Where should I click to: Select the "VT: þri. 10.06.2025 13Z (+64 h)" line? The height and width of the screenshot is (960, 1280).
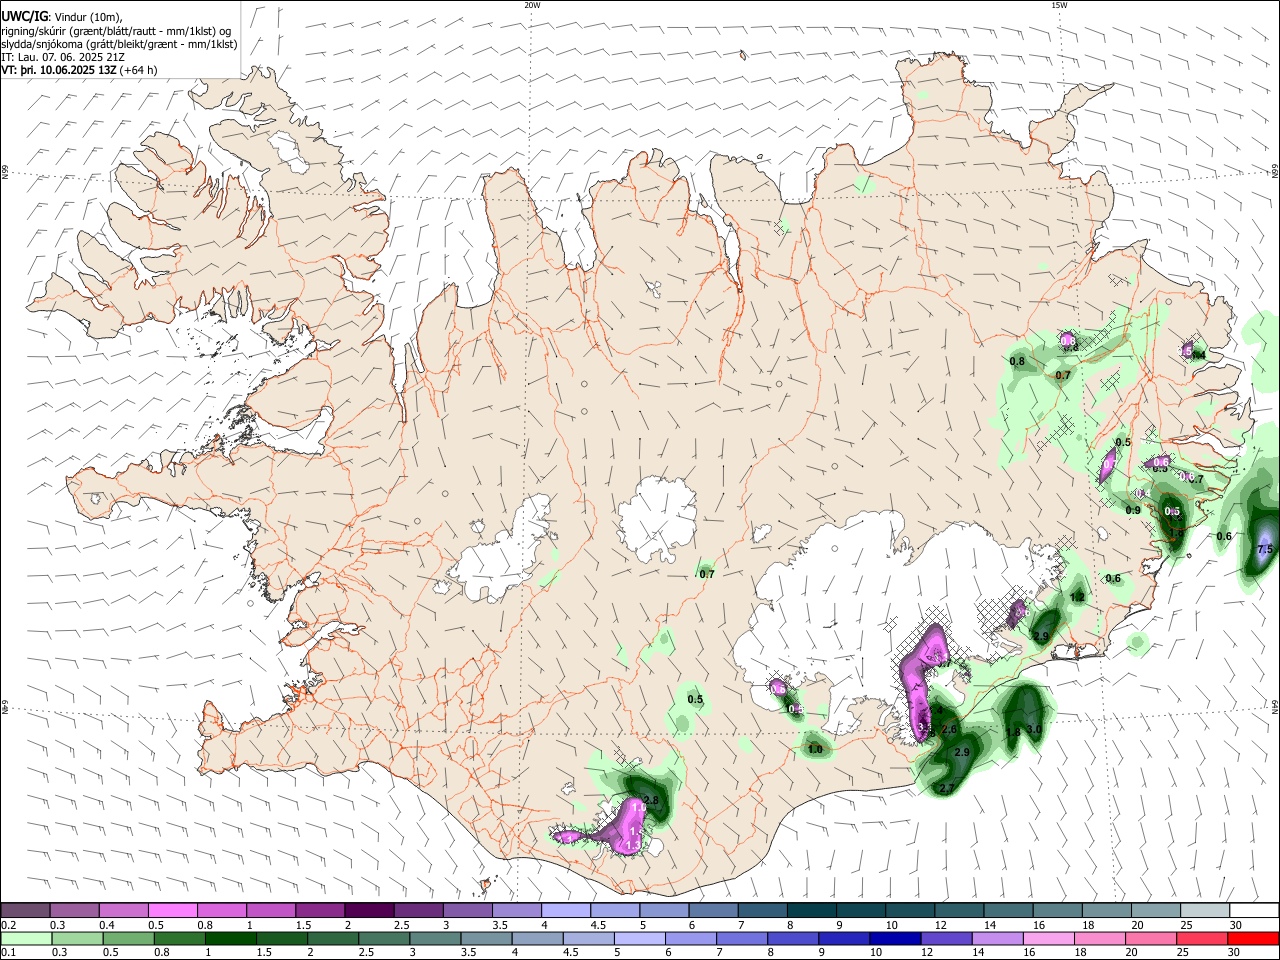79,70
